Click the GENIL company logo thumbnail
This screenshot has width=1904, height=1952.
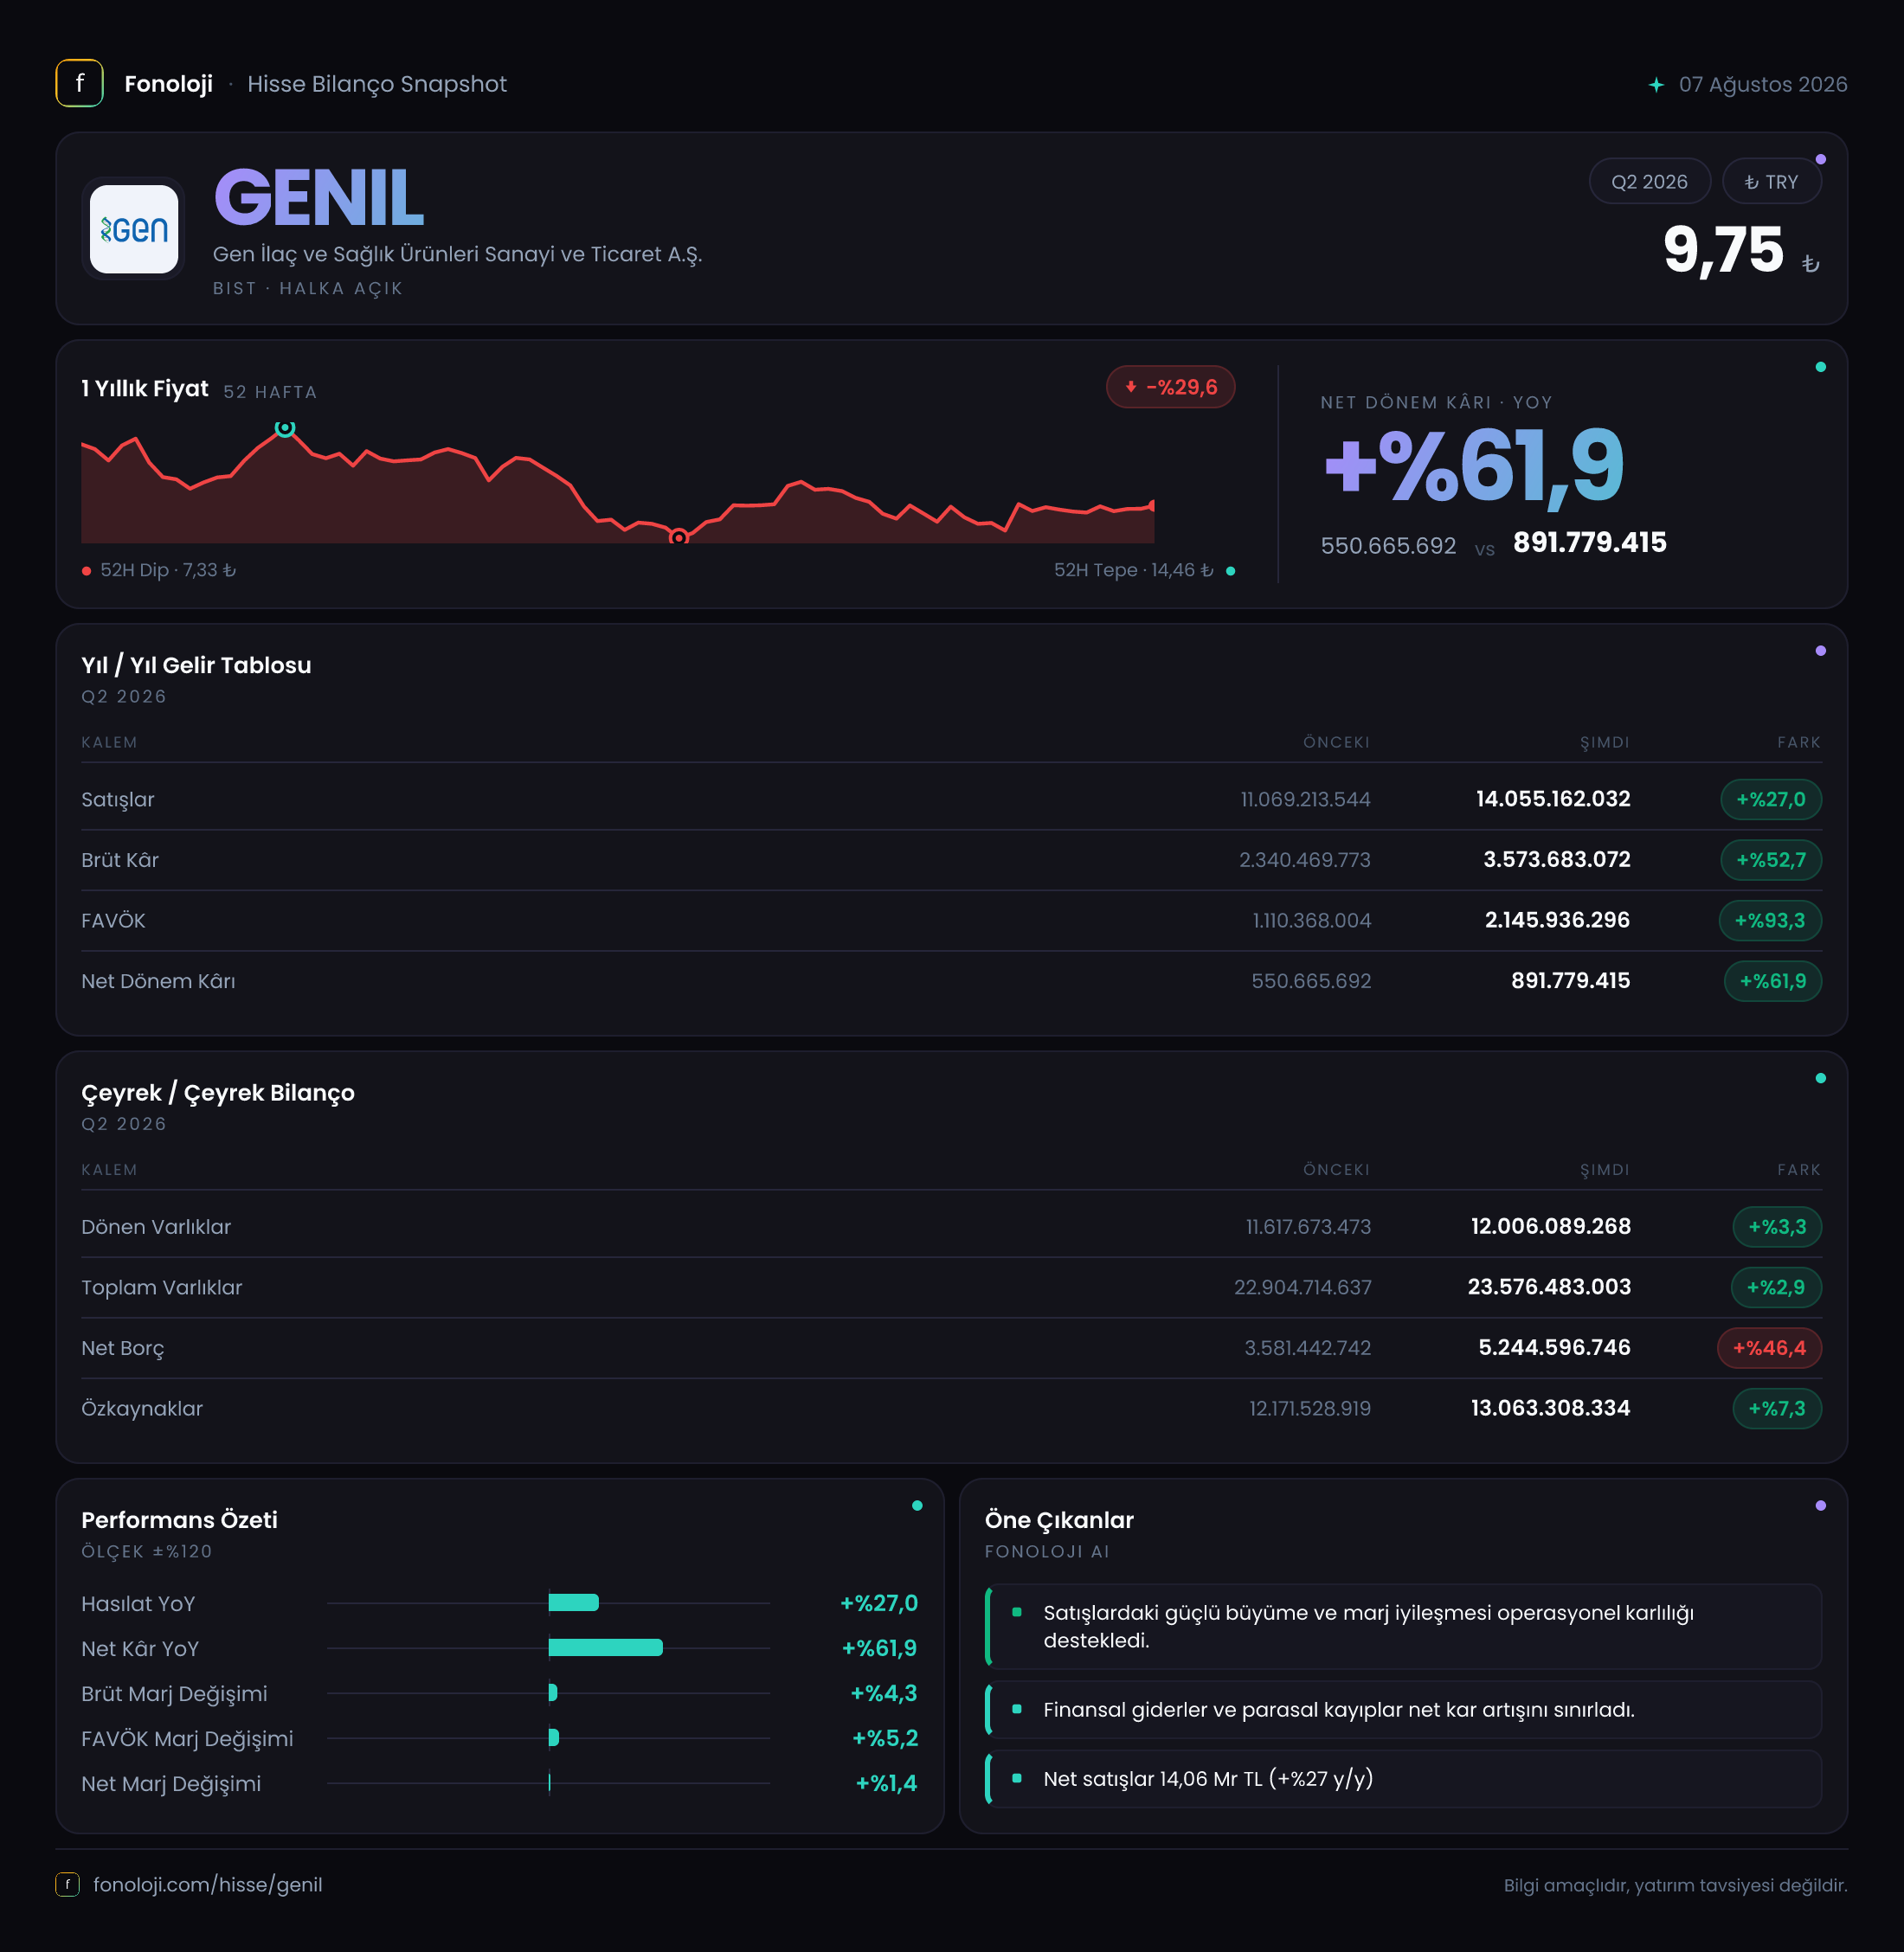click(134, 229)
